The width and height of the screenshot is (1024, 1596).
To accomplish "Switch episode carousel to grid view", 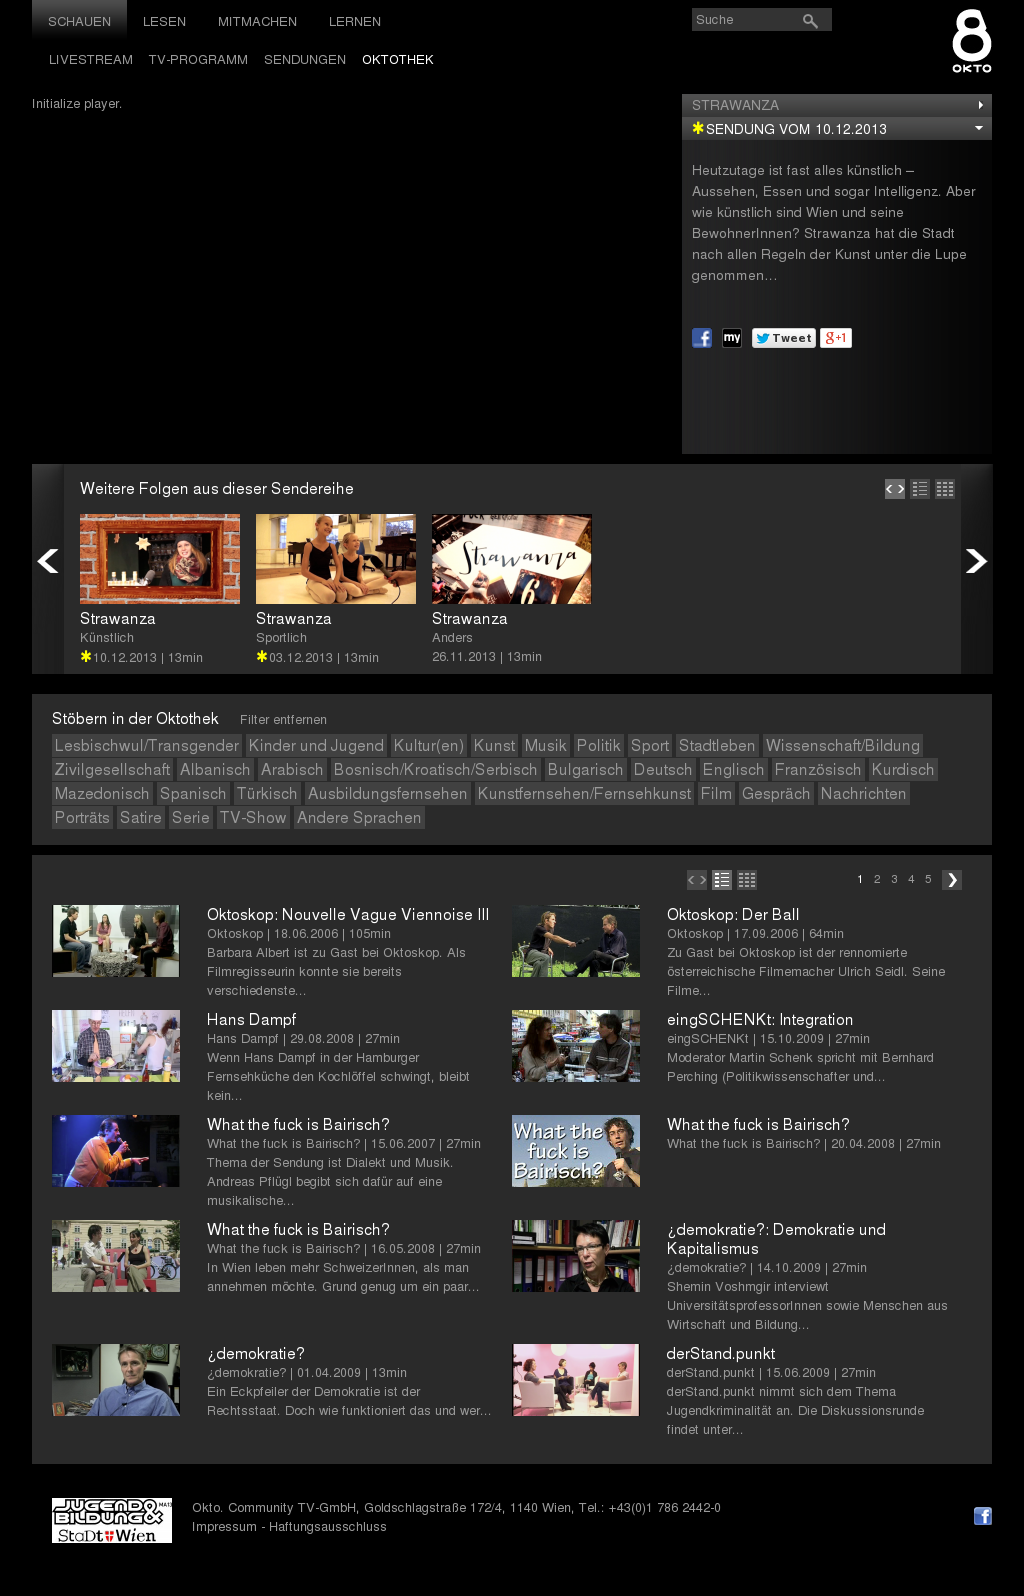I will (x=945, y=489).
